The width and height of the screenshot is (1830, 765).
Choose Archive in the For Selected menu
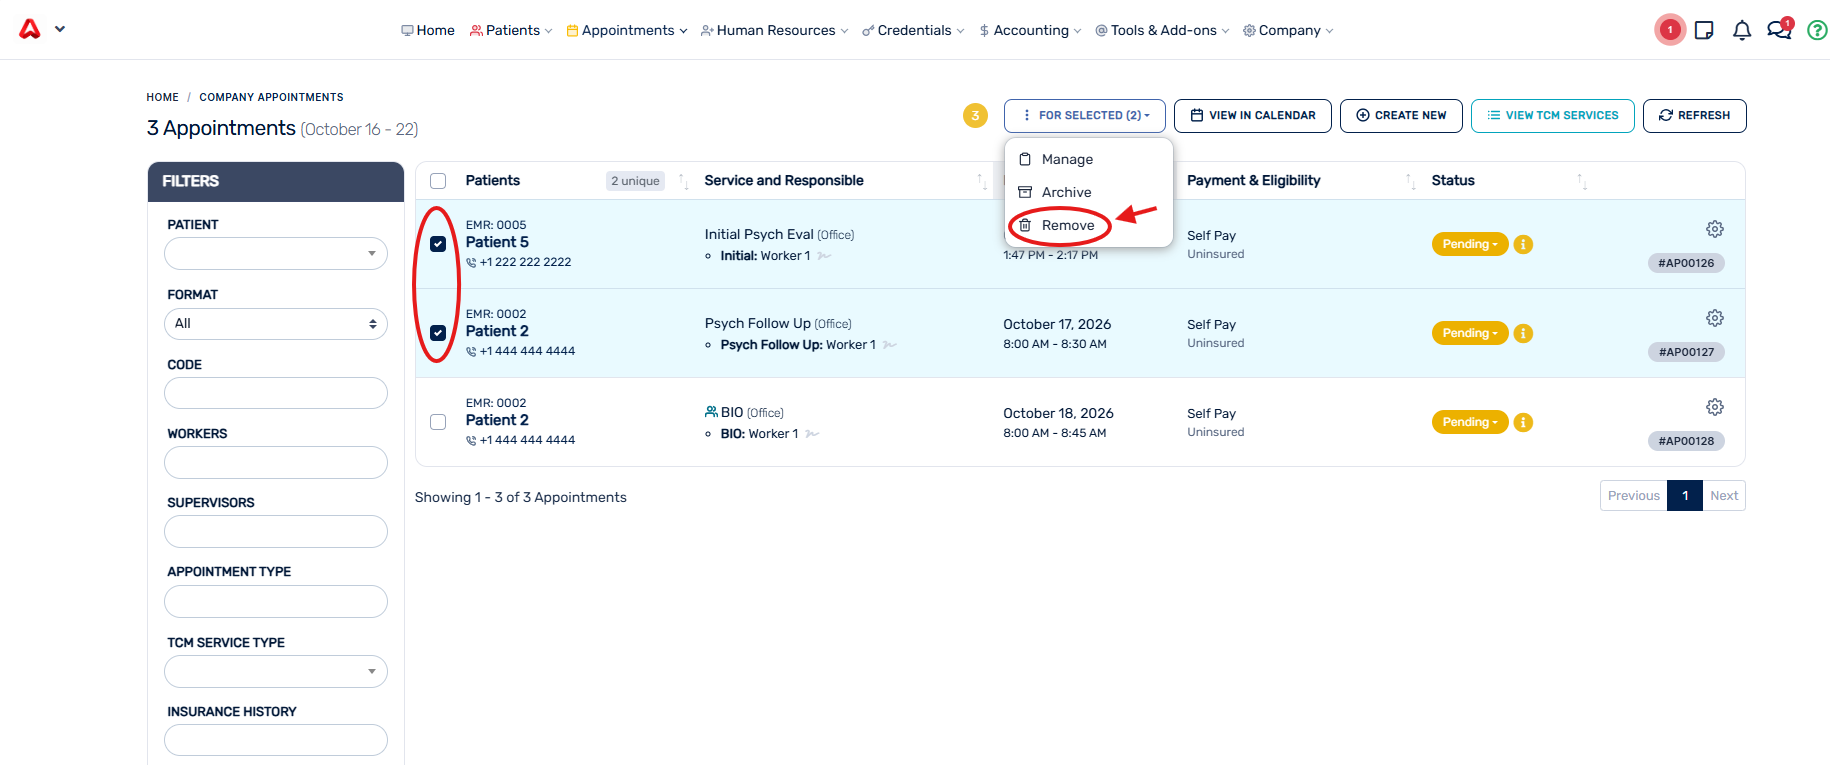1066,192
